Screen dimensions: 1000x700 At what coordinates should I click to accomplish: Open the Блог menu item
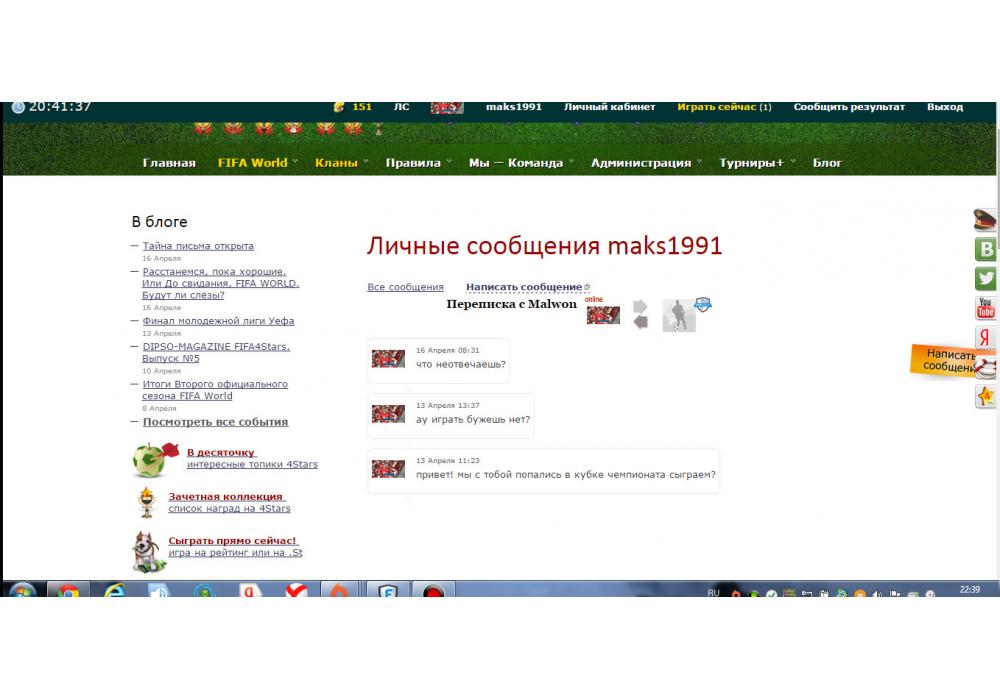(827, 163)
